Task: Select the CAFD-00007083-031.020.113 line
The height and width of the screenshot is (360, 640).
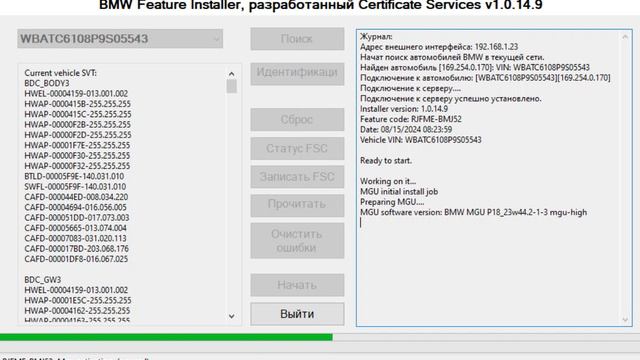Action: point(76,238)
